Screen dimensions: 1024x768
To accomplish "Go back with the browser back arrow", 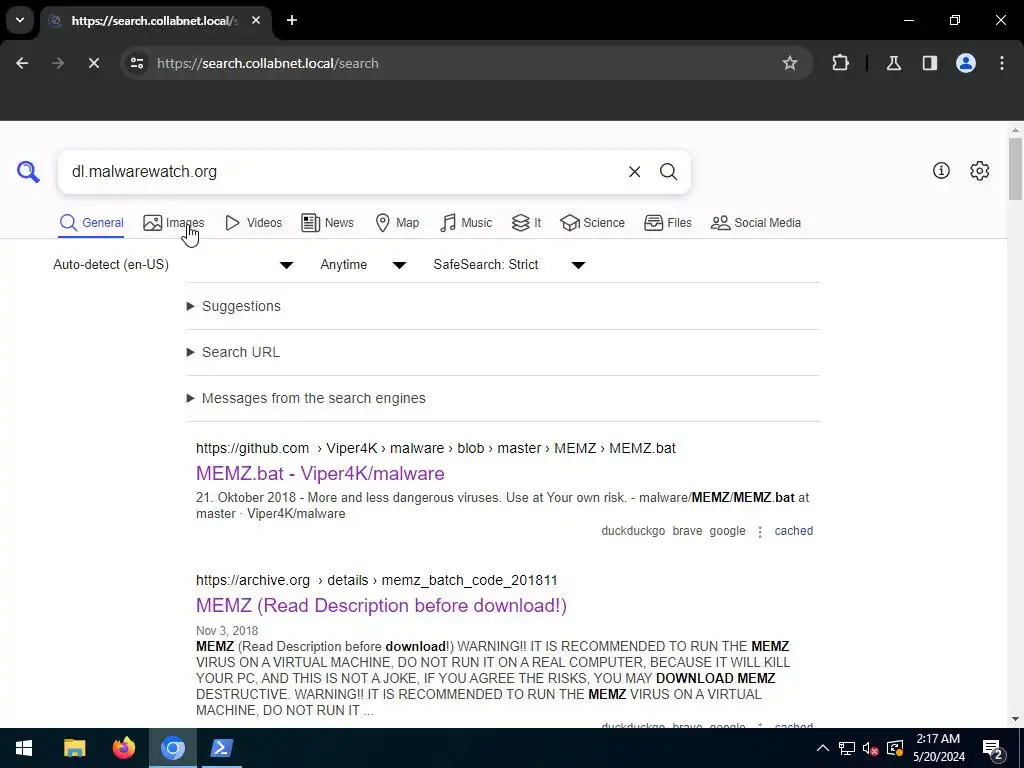I will coord(22,63).
